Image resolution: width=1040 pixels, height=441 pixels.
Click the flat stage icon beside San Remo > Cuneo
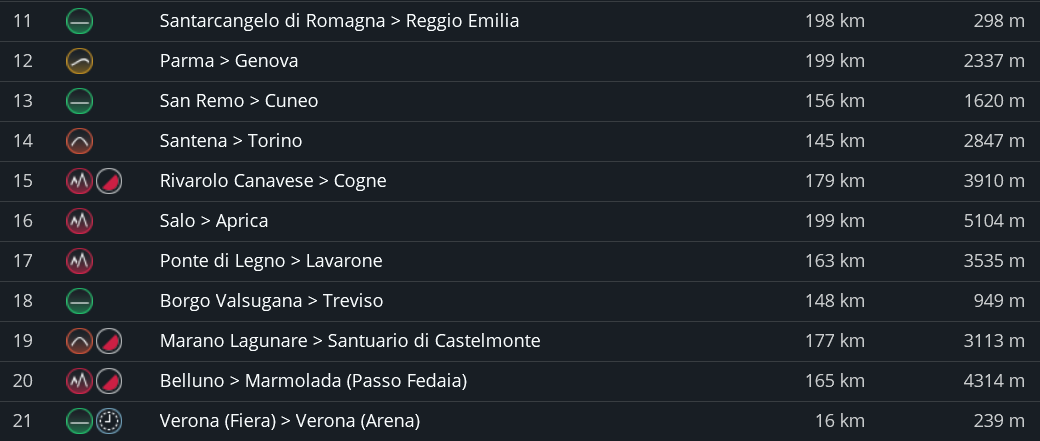(80, 101)
